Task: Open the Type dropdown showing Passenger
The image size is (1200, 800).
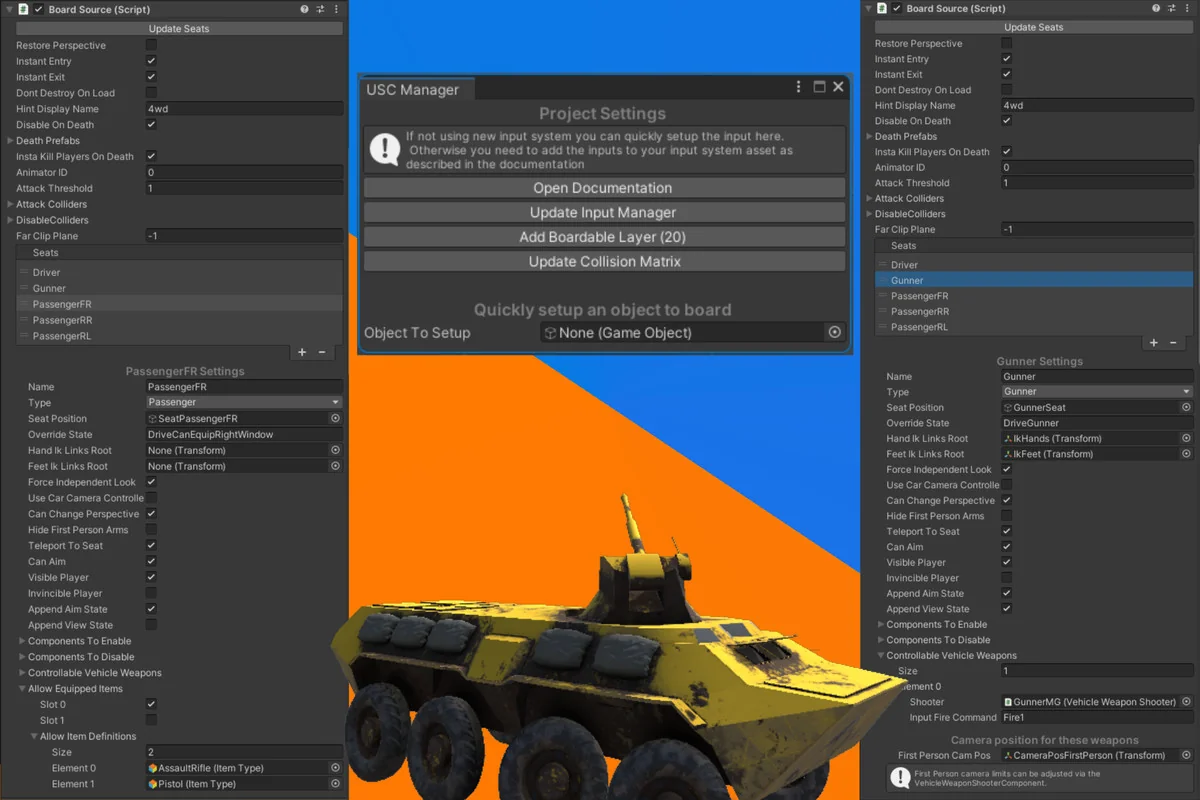Action: (x=243, y=402)
